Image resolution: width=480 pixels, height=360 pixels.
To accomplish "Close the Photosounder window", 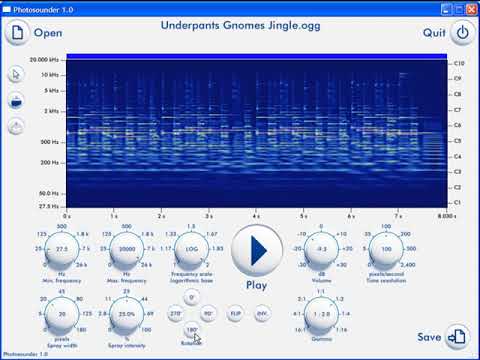I will [x=472, y=10].
